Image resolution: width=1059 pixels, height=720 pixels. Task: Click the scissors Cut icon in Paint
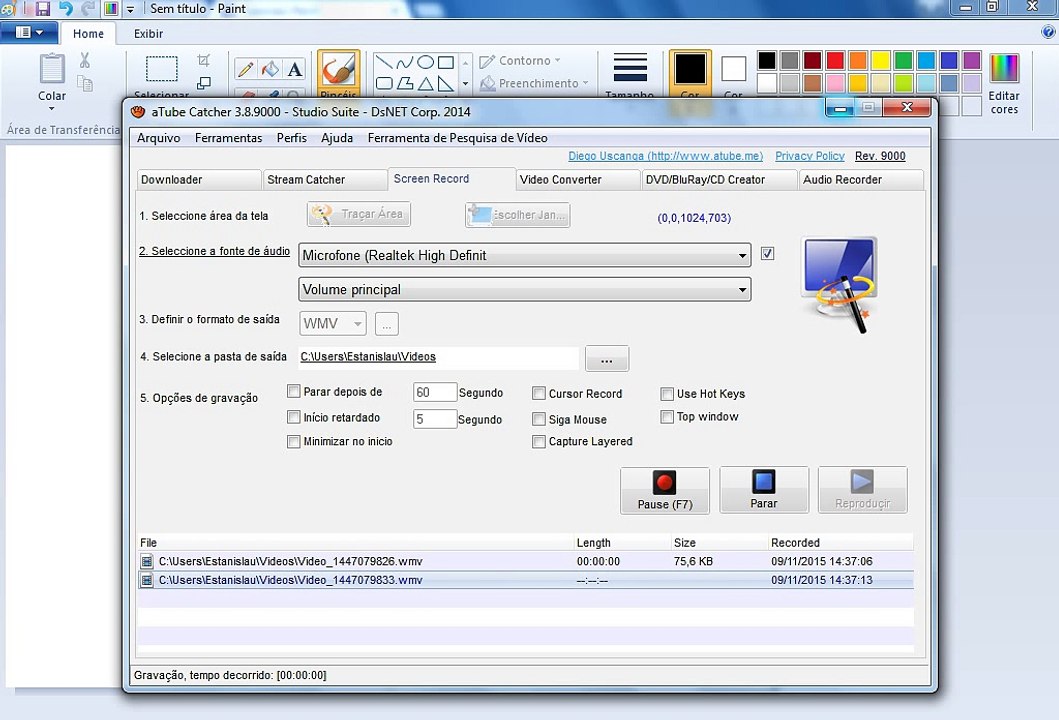(84, 60)
